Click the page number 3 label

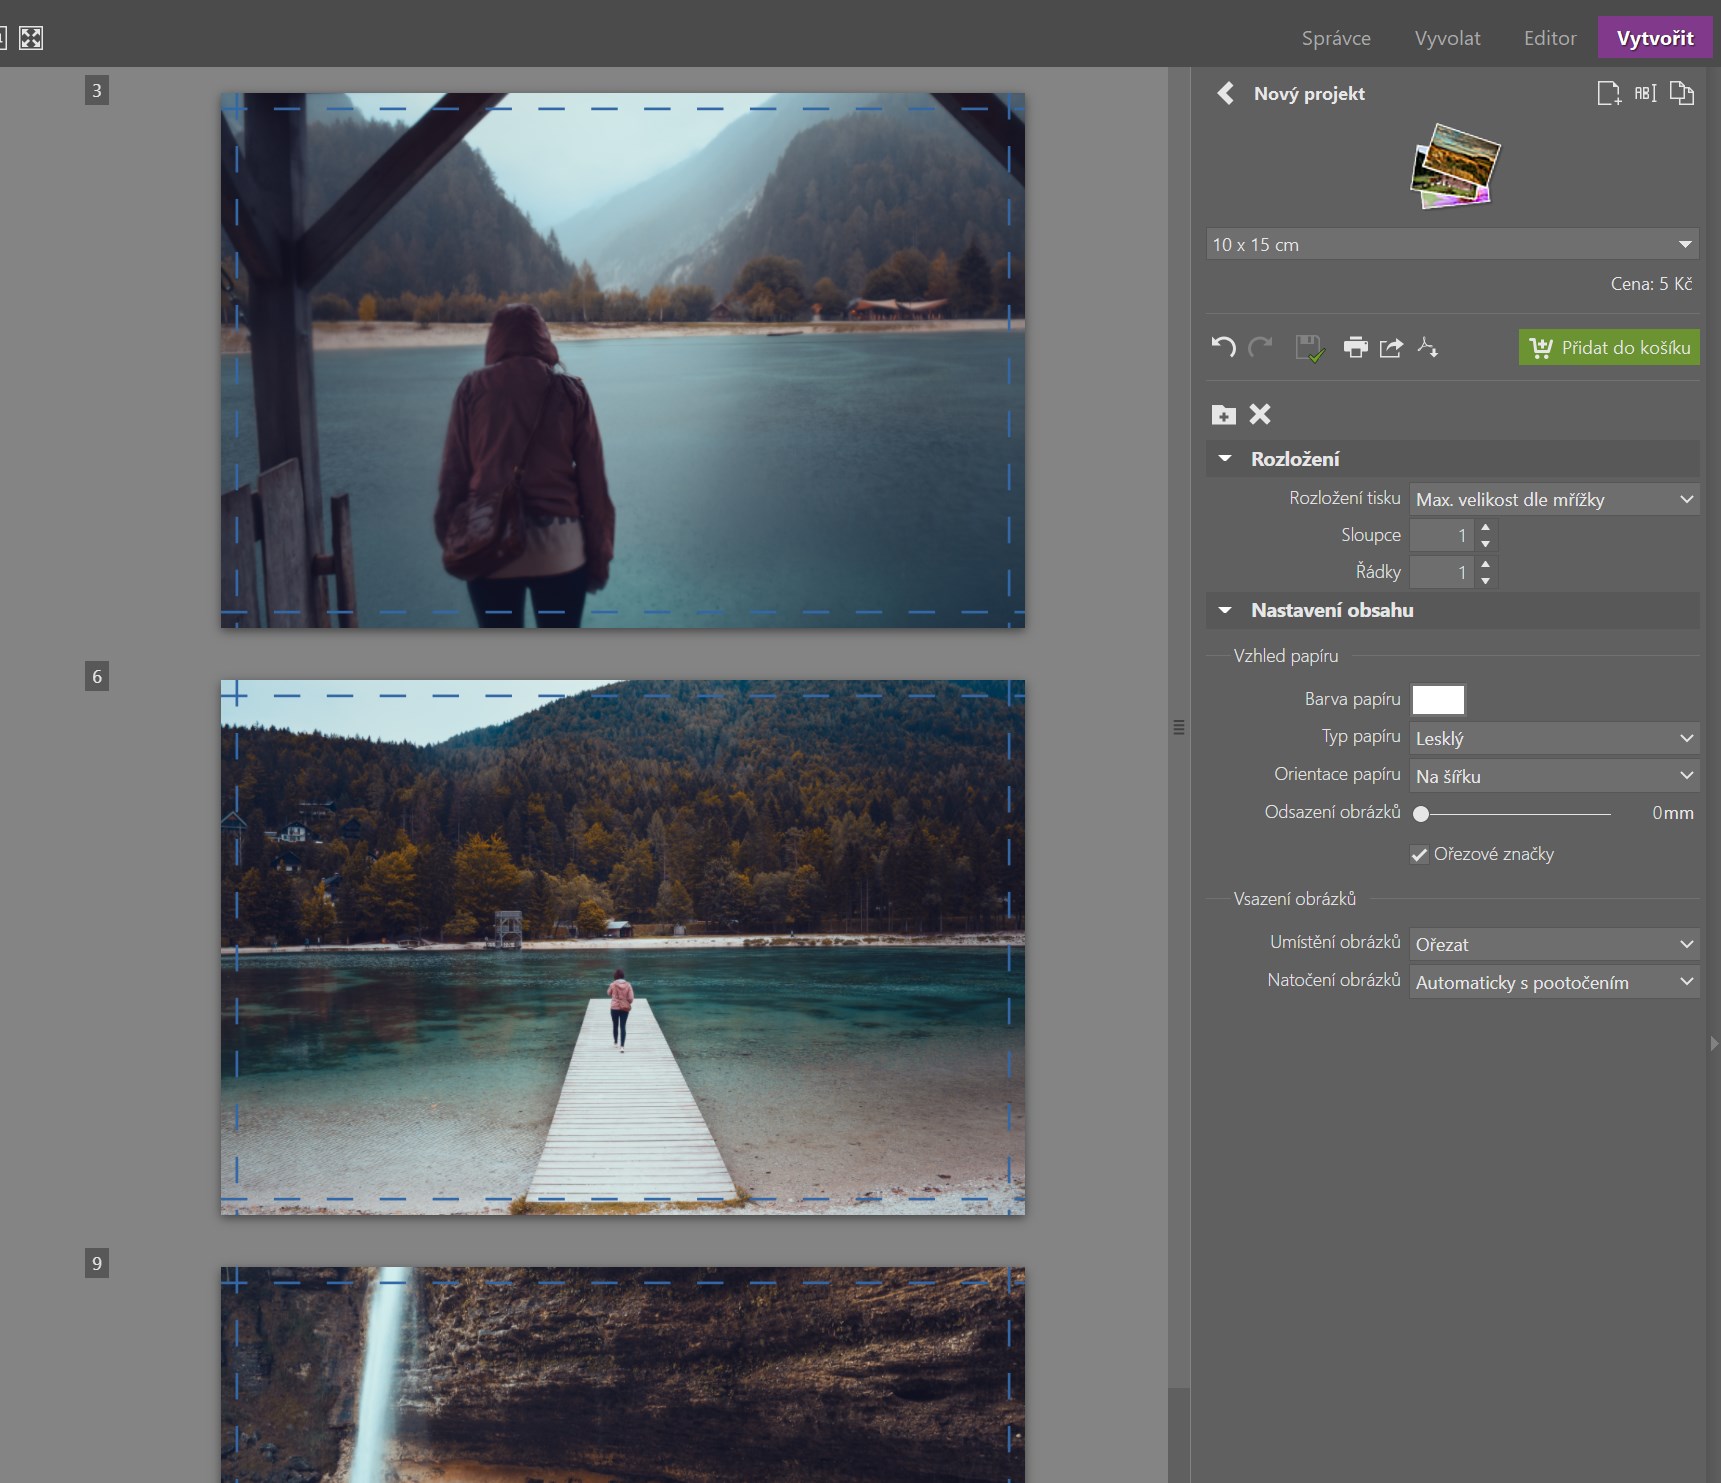pyautogui.click(x=97, y=91)
